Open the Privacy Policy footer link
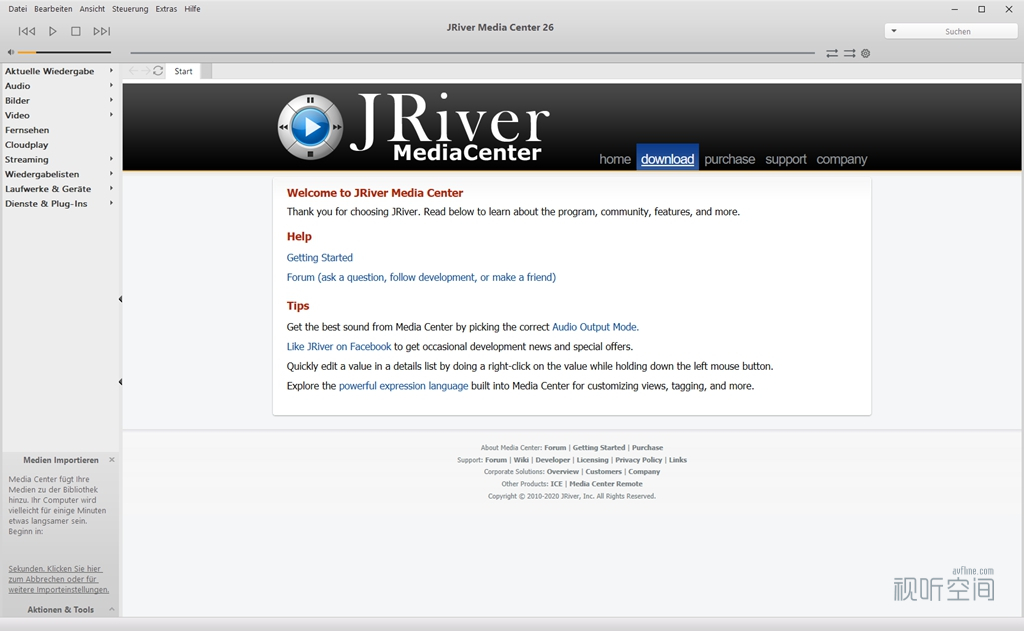Viewport: 1024px width, 631px height. point(639,460)
